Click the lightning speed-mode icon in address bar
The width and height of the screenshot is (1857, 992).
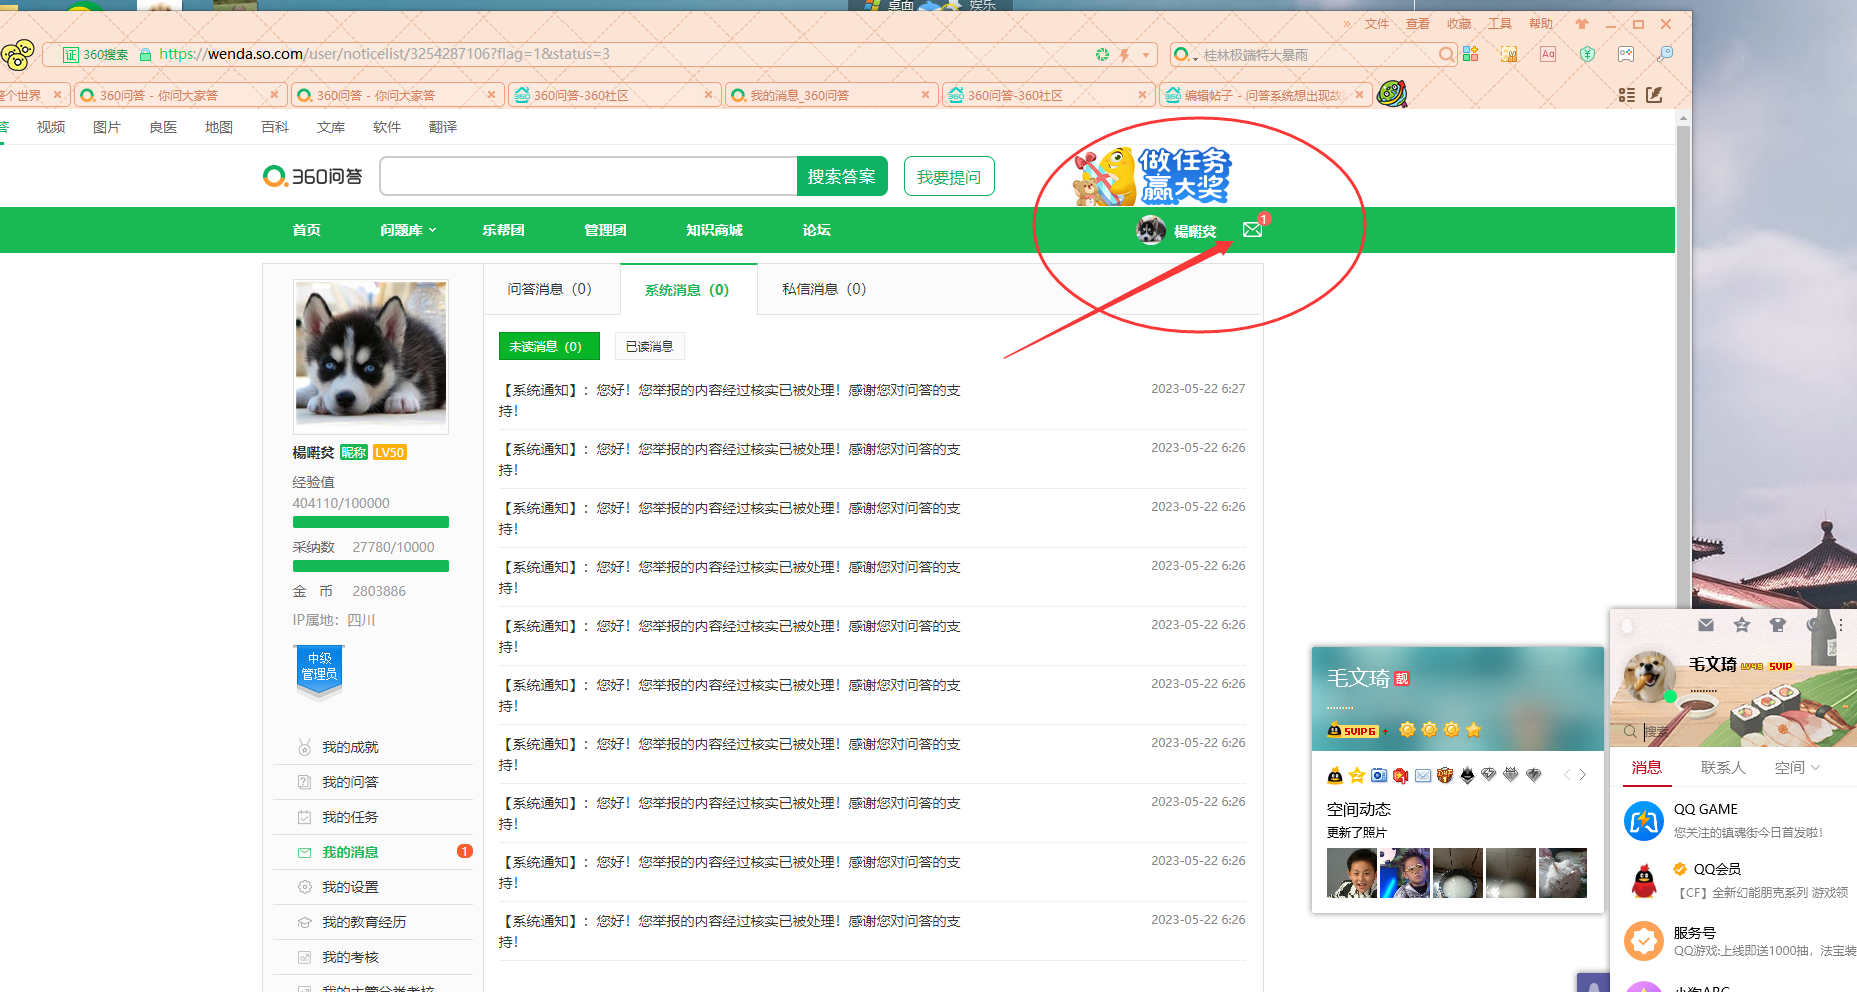[x=1124, y=55]
